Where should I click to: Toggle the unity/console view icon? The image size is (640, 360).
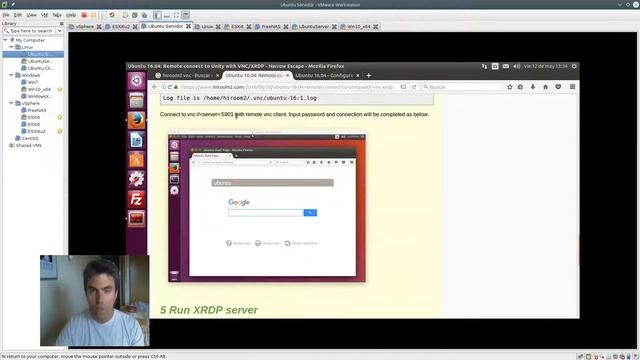pyautogui.click(x=186, y=15)
